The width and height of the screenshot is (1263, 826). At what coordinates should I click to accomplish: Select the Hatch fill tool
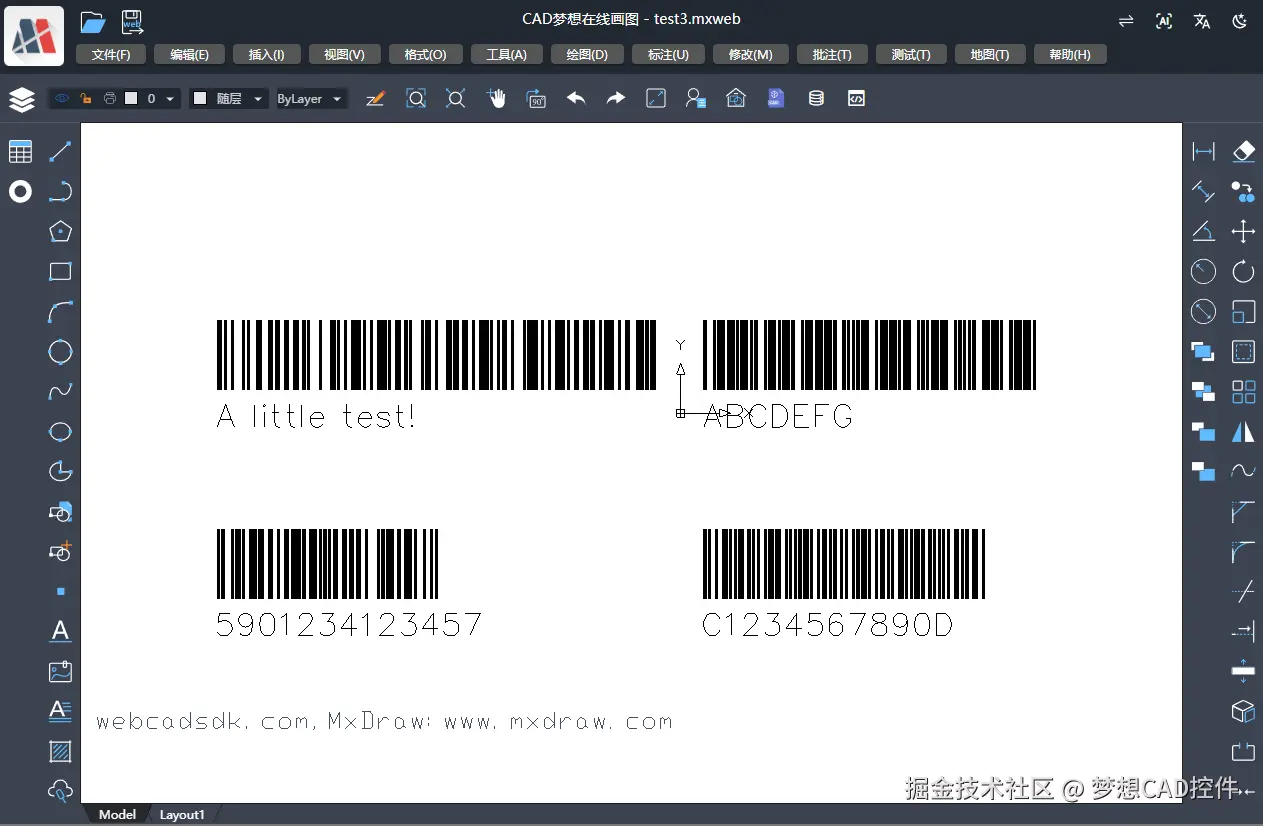[61, 751]
